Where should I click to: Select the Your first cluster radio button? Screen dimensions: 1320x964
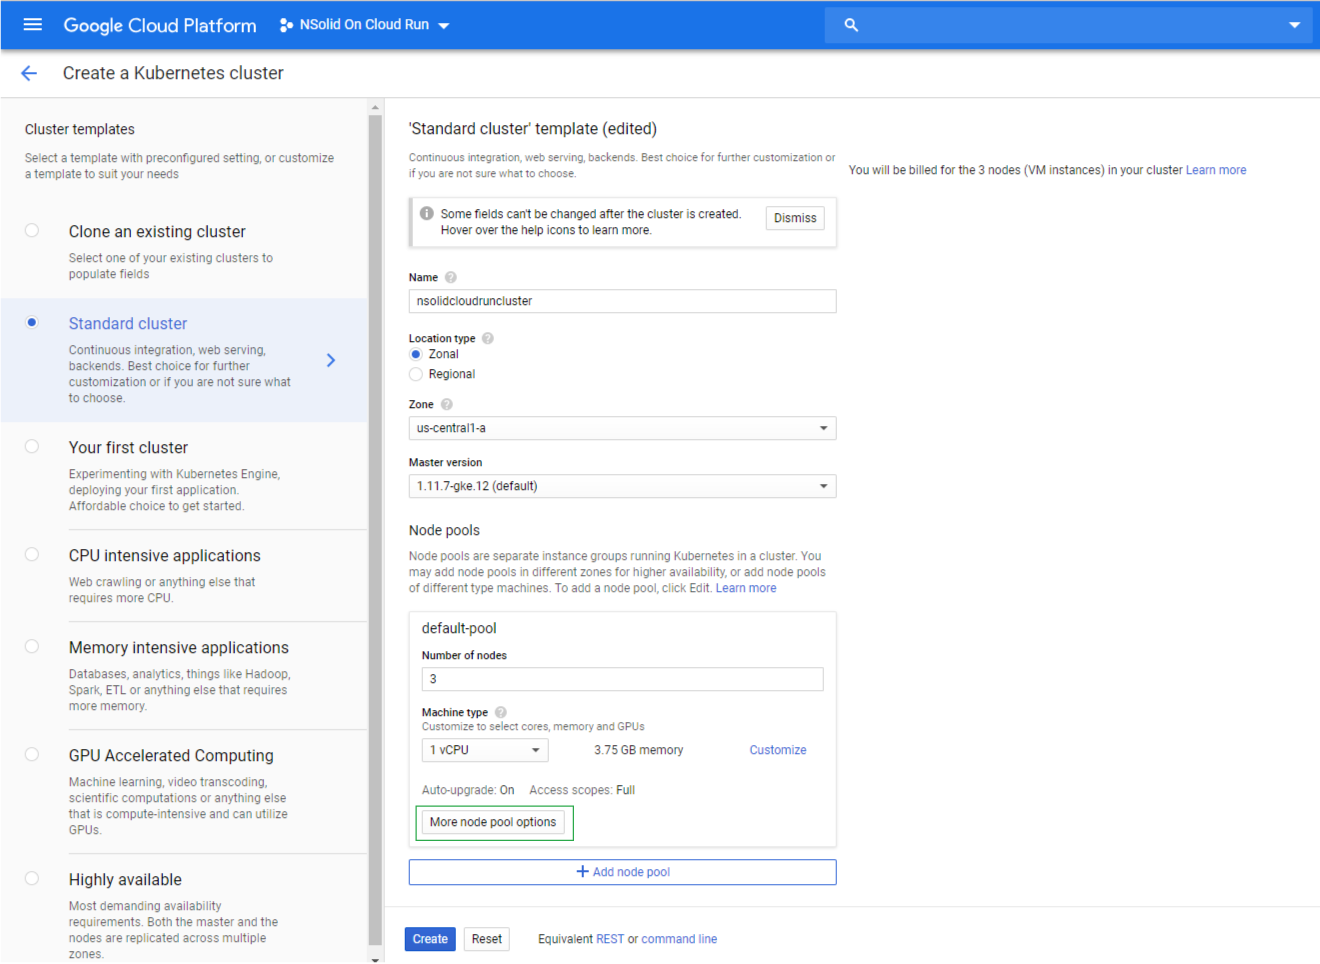point(32,446)
